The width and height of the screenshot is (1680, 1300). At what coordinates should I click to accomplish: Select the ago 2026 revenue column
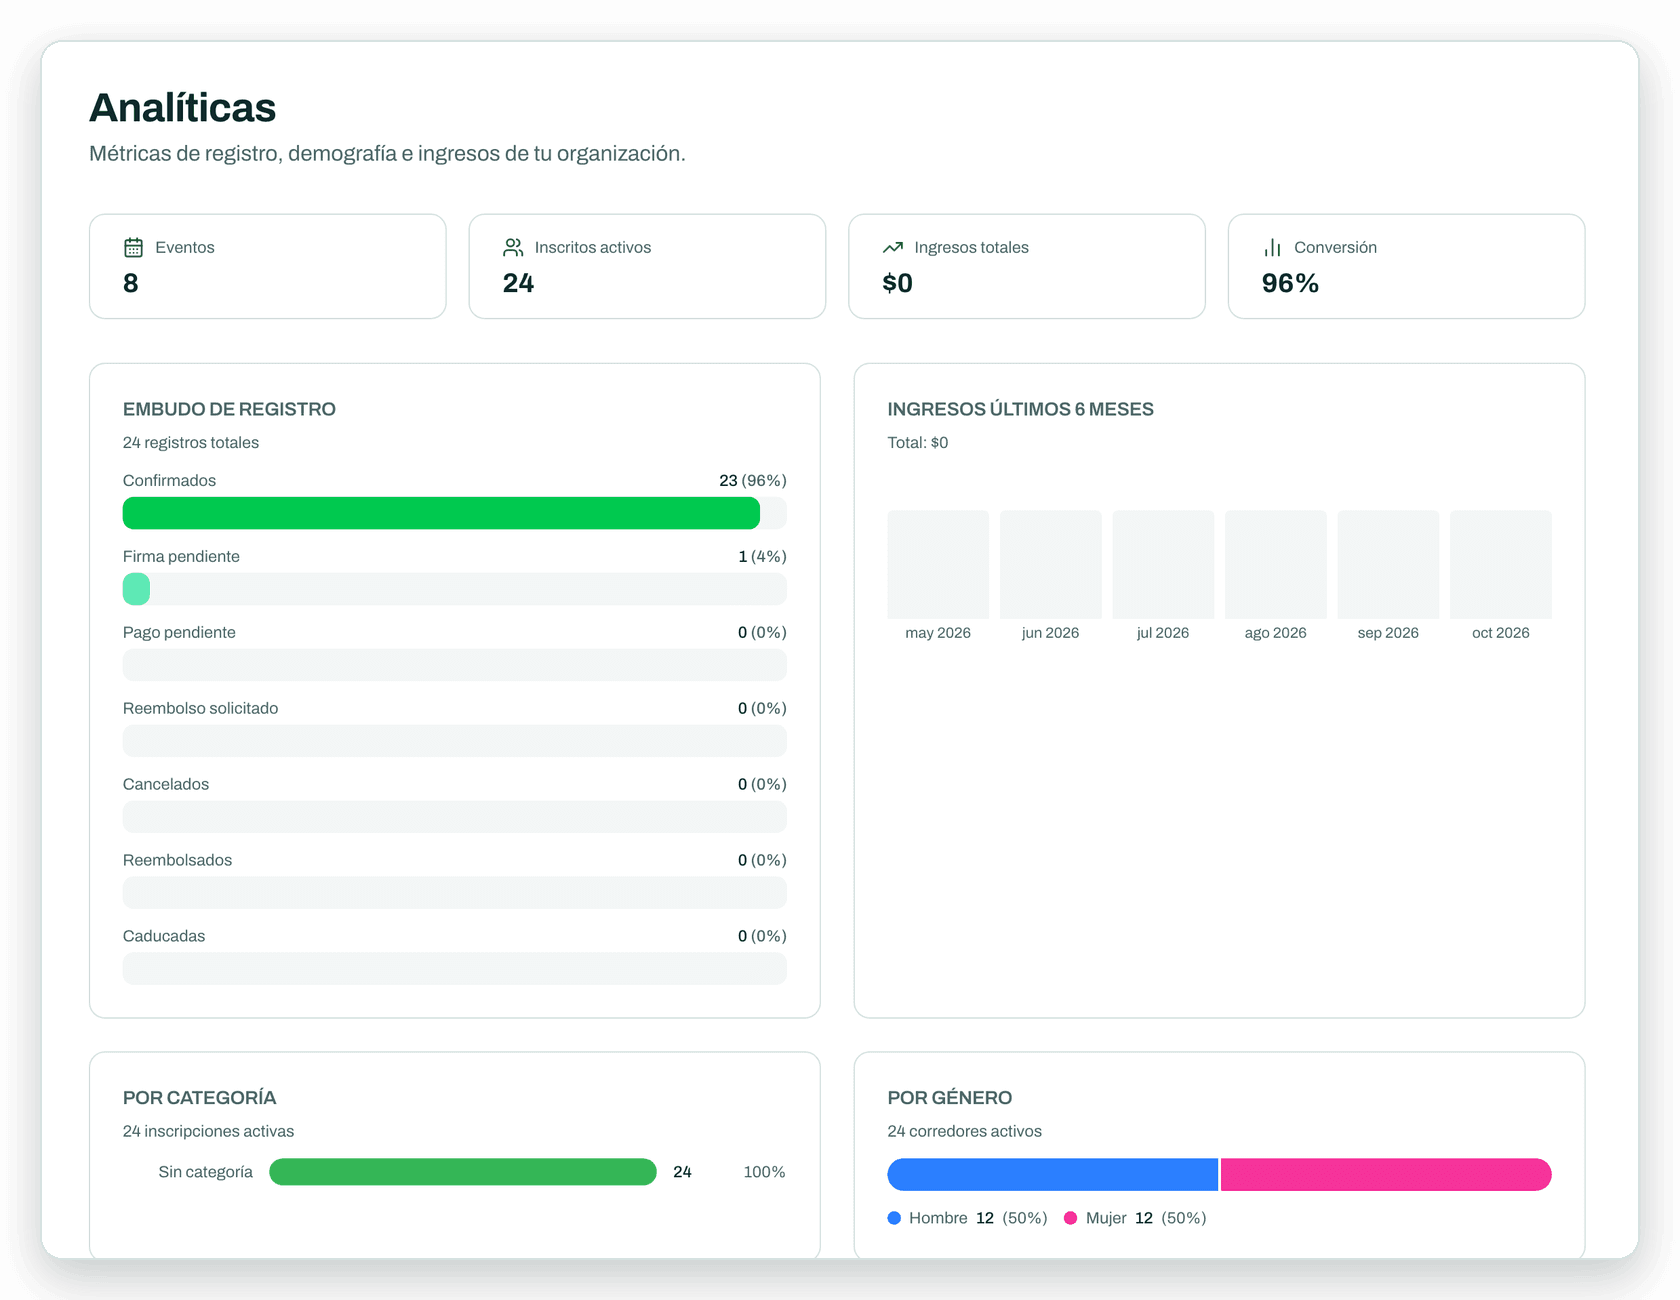1276,565
